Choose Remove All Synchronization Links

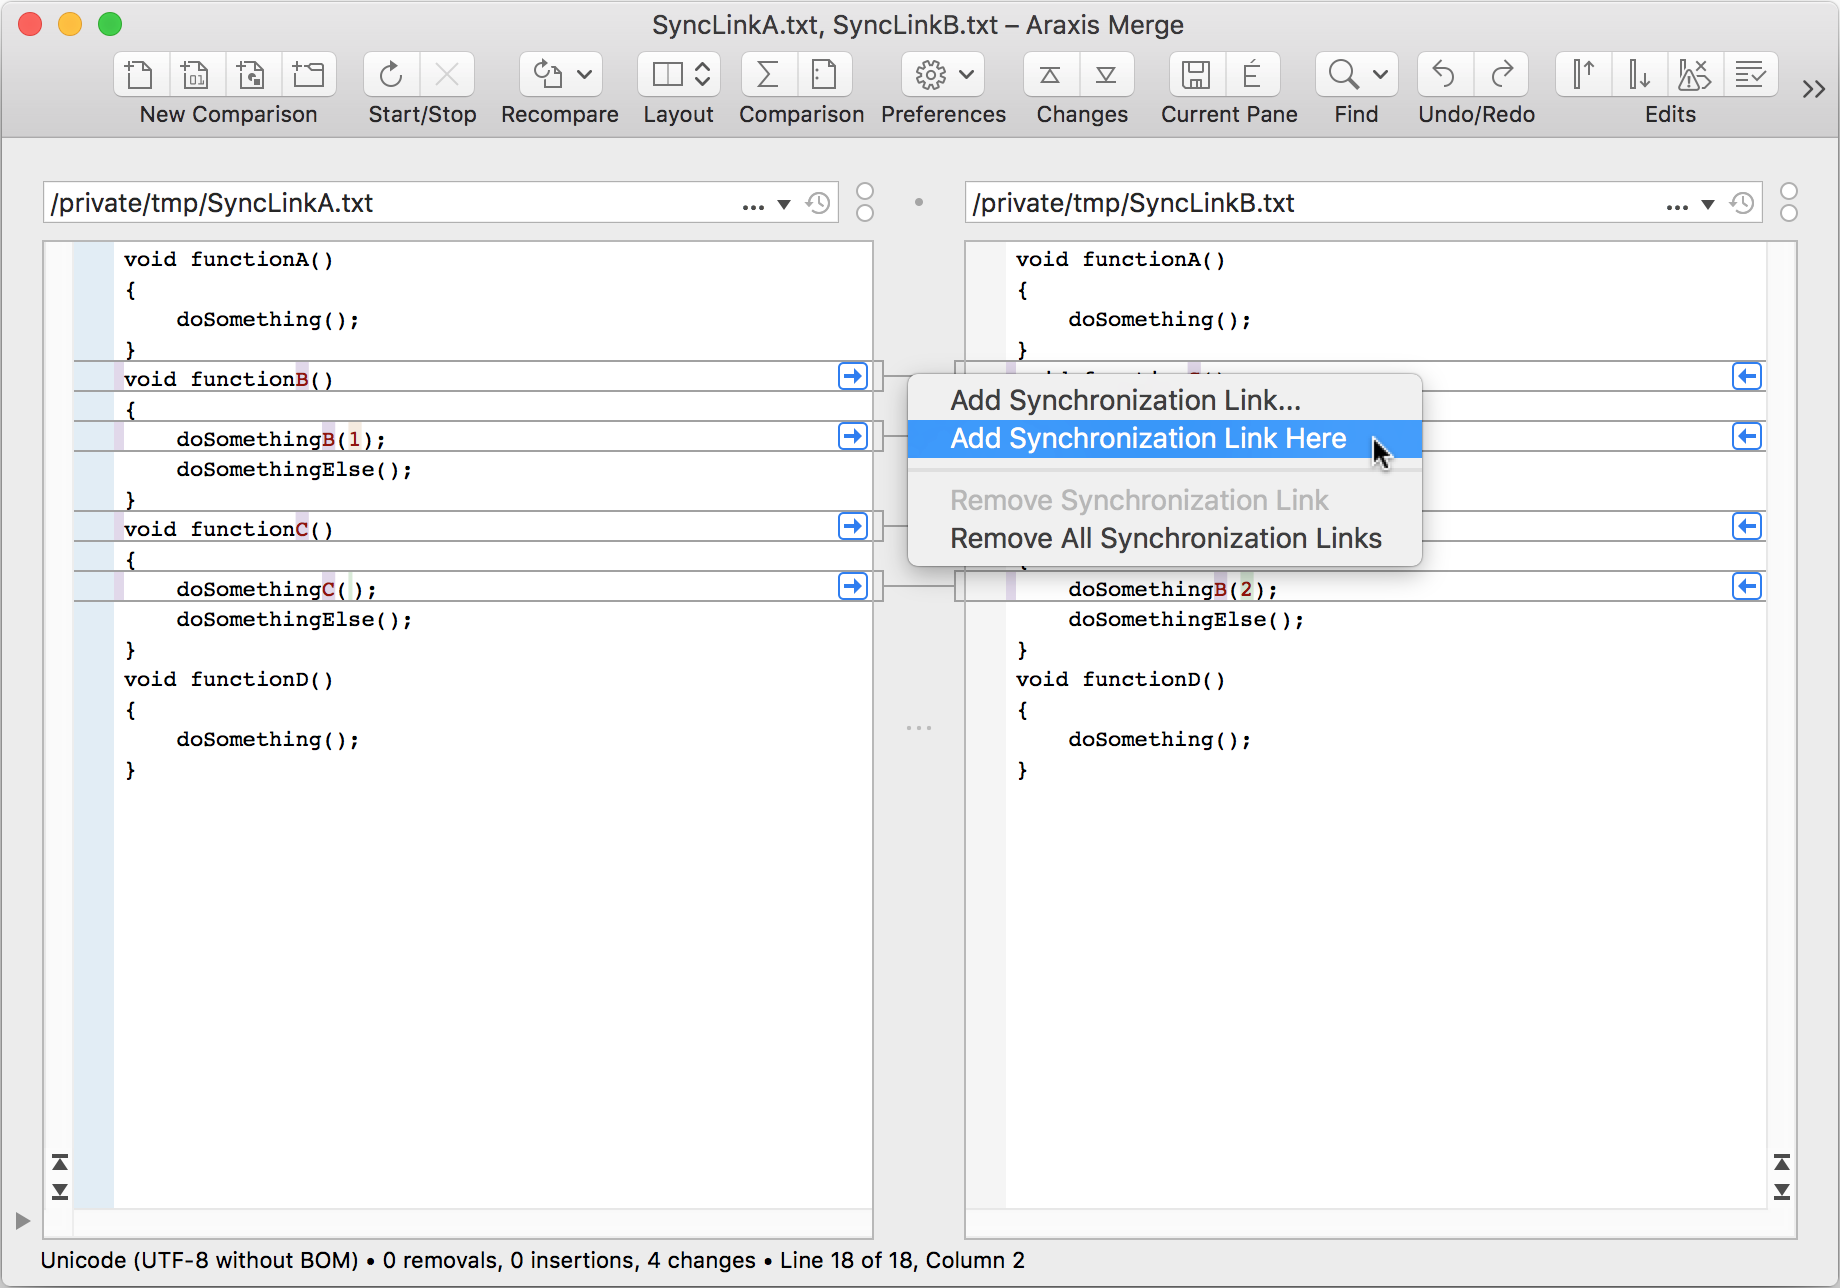click(1165, 538)
